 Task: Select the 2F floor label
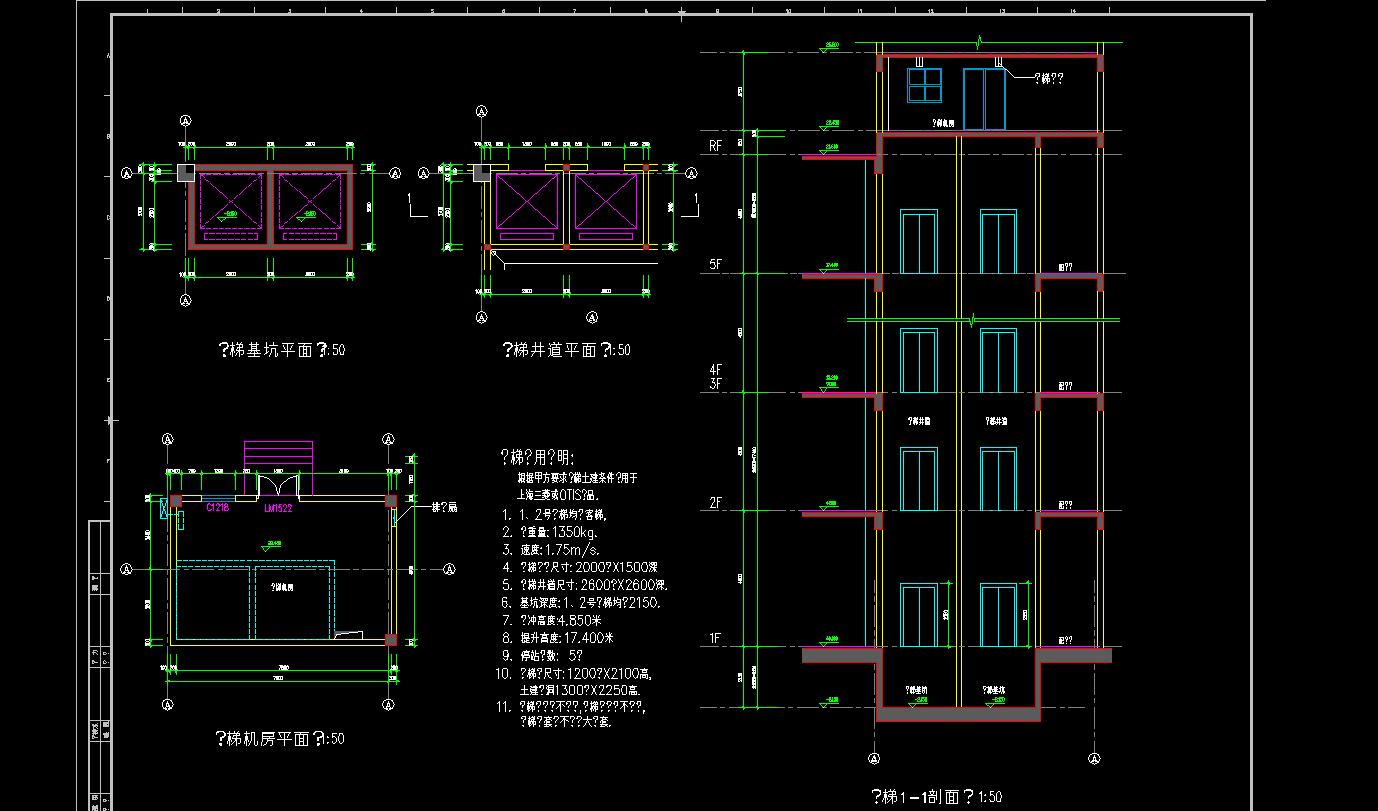pyautogui.click(x=715, y=503)
